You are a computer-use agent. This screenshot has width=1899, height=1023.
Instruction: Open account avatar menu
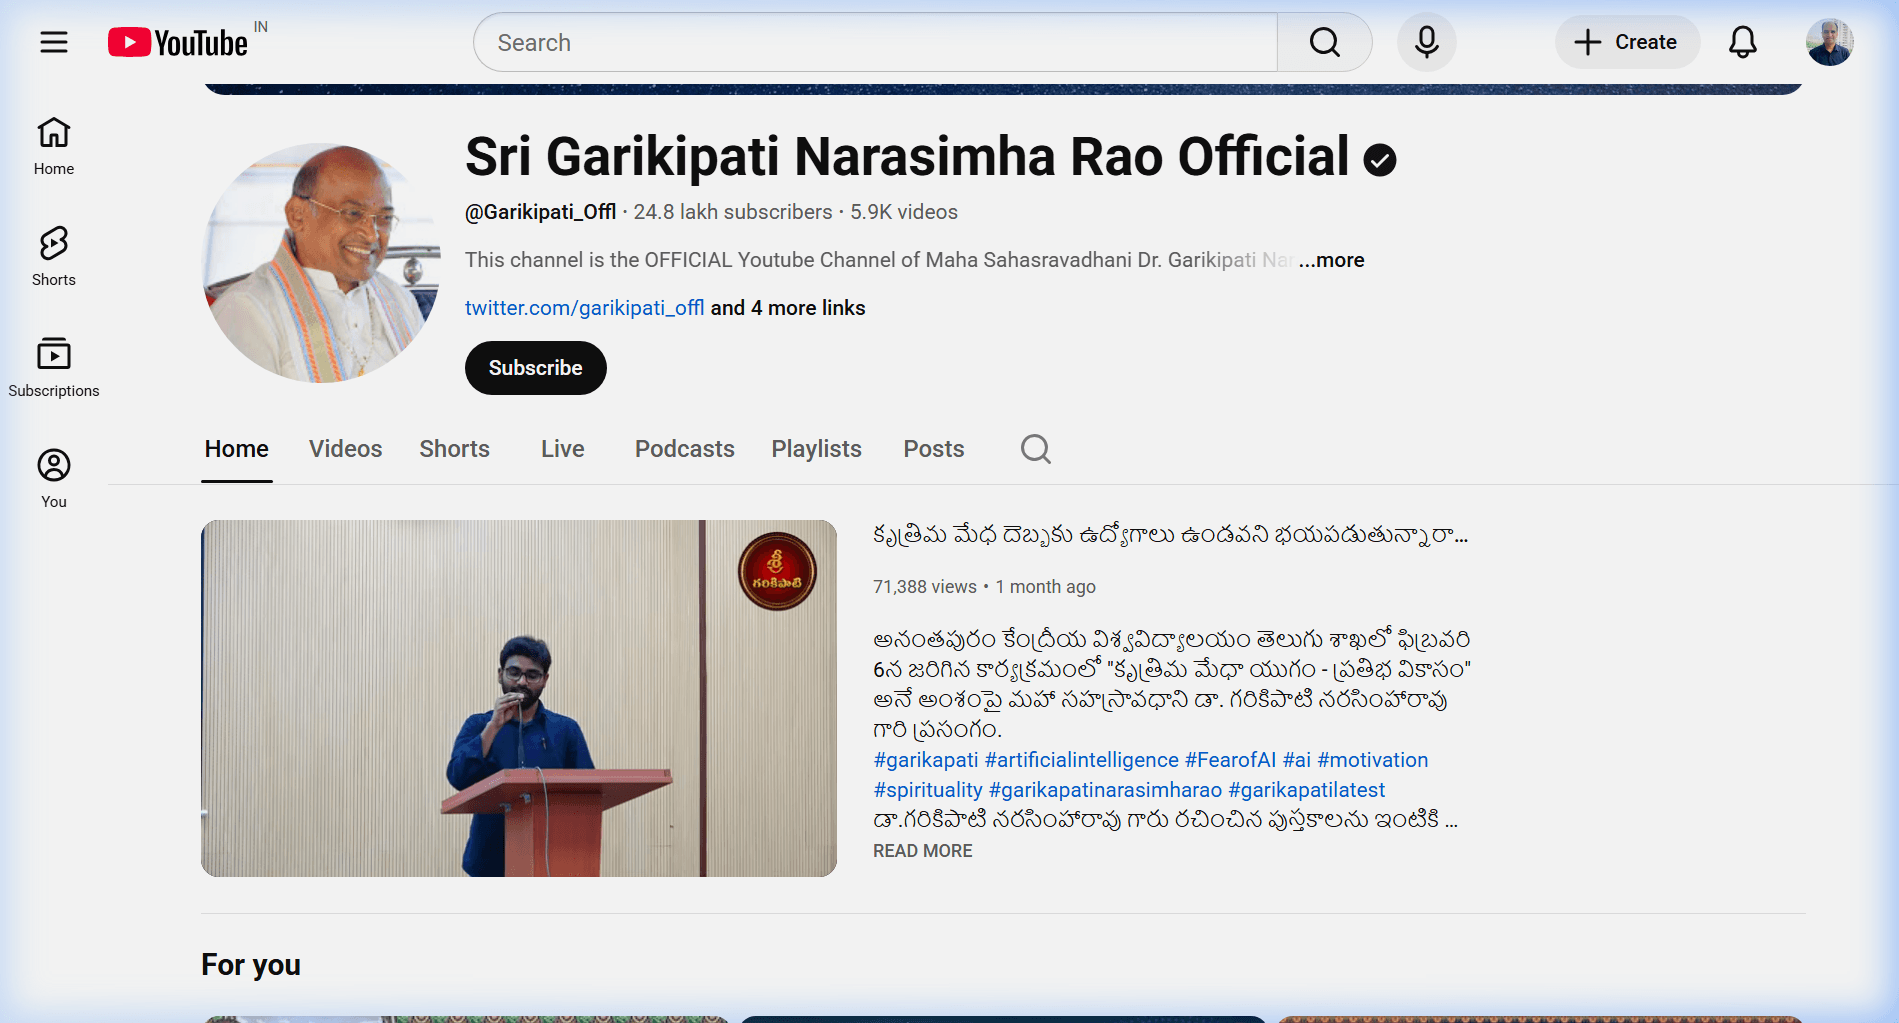1829,42
